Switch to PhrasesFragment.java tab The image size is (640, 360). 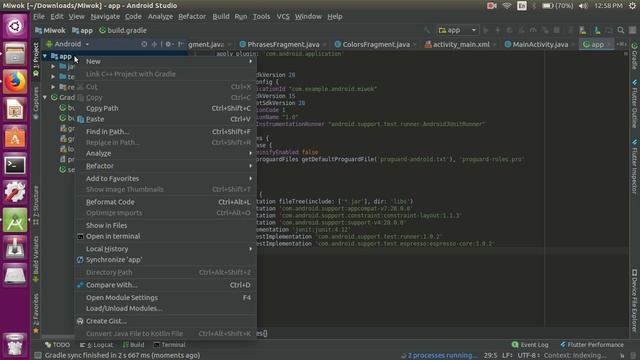point(283,44)
